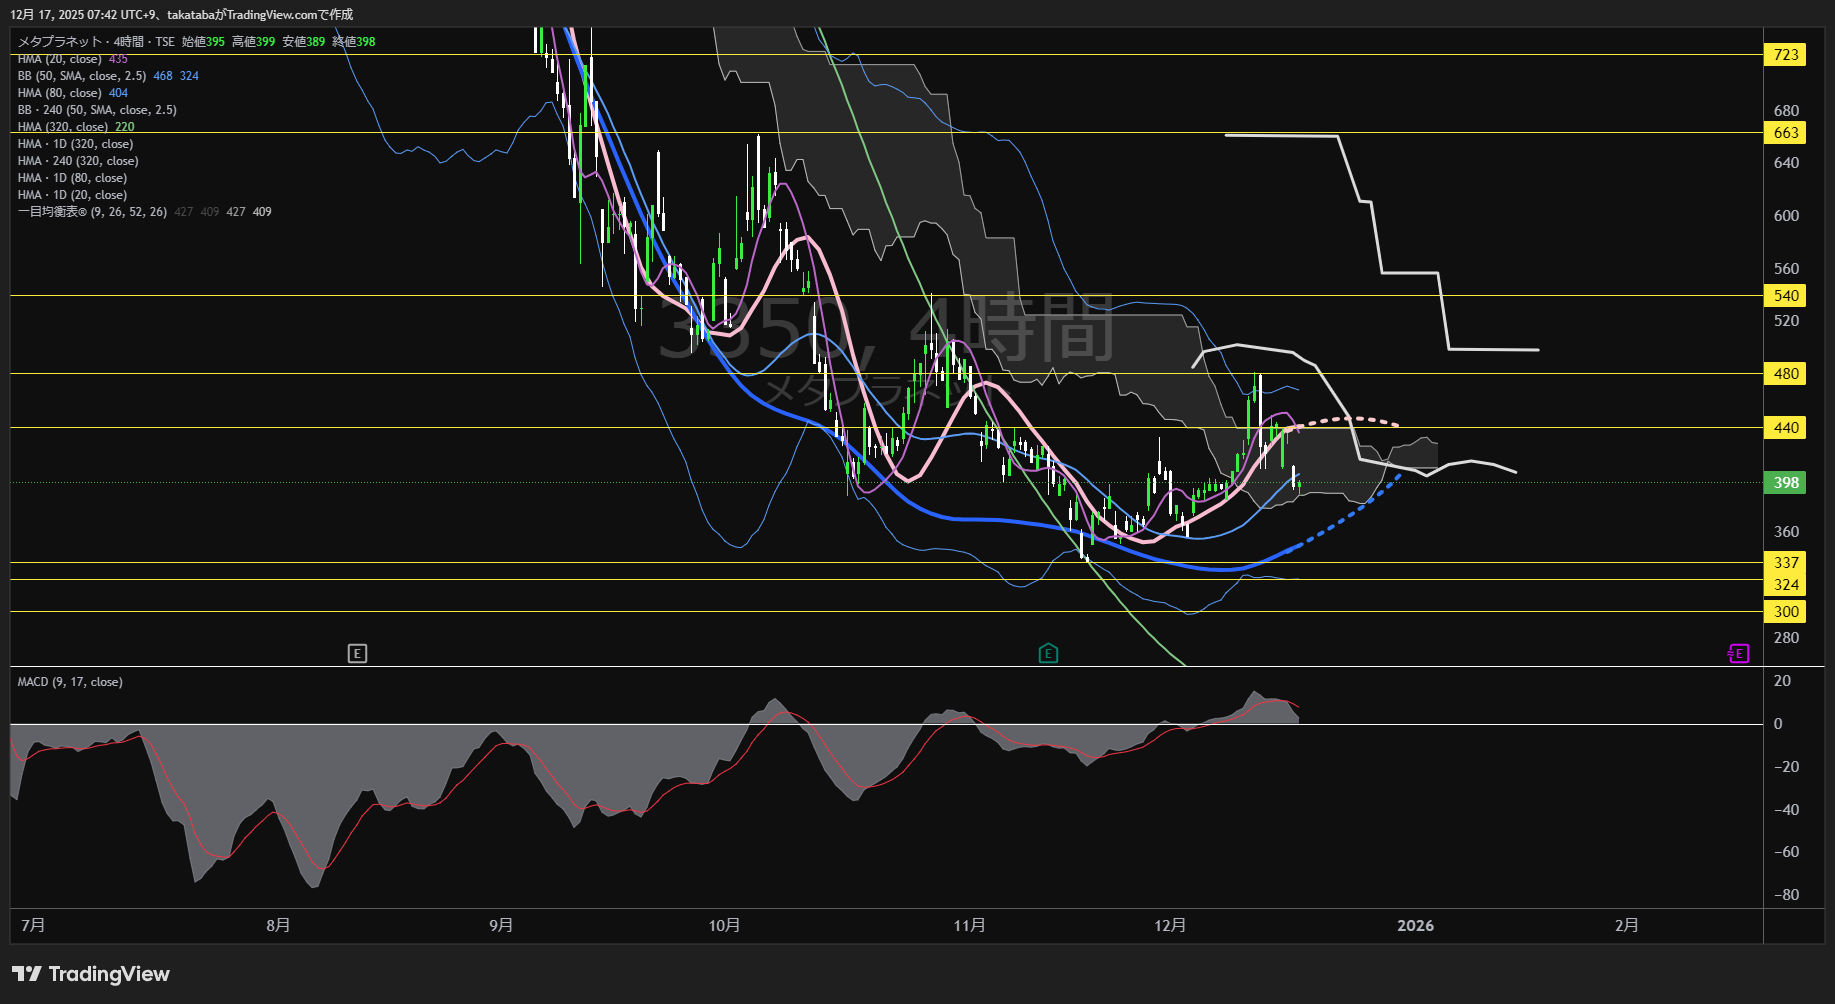
Task: Click the yellow 540 price line label
Action: pos(1786,296)
